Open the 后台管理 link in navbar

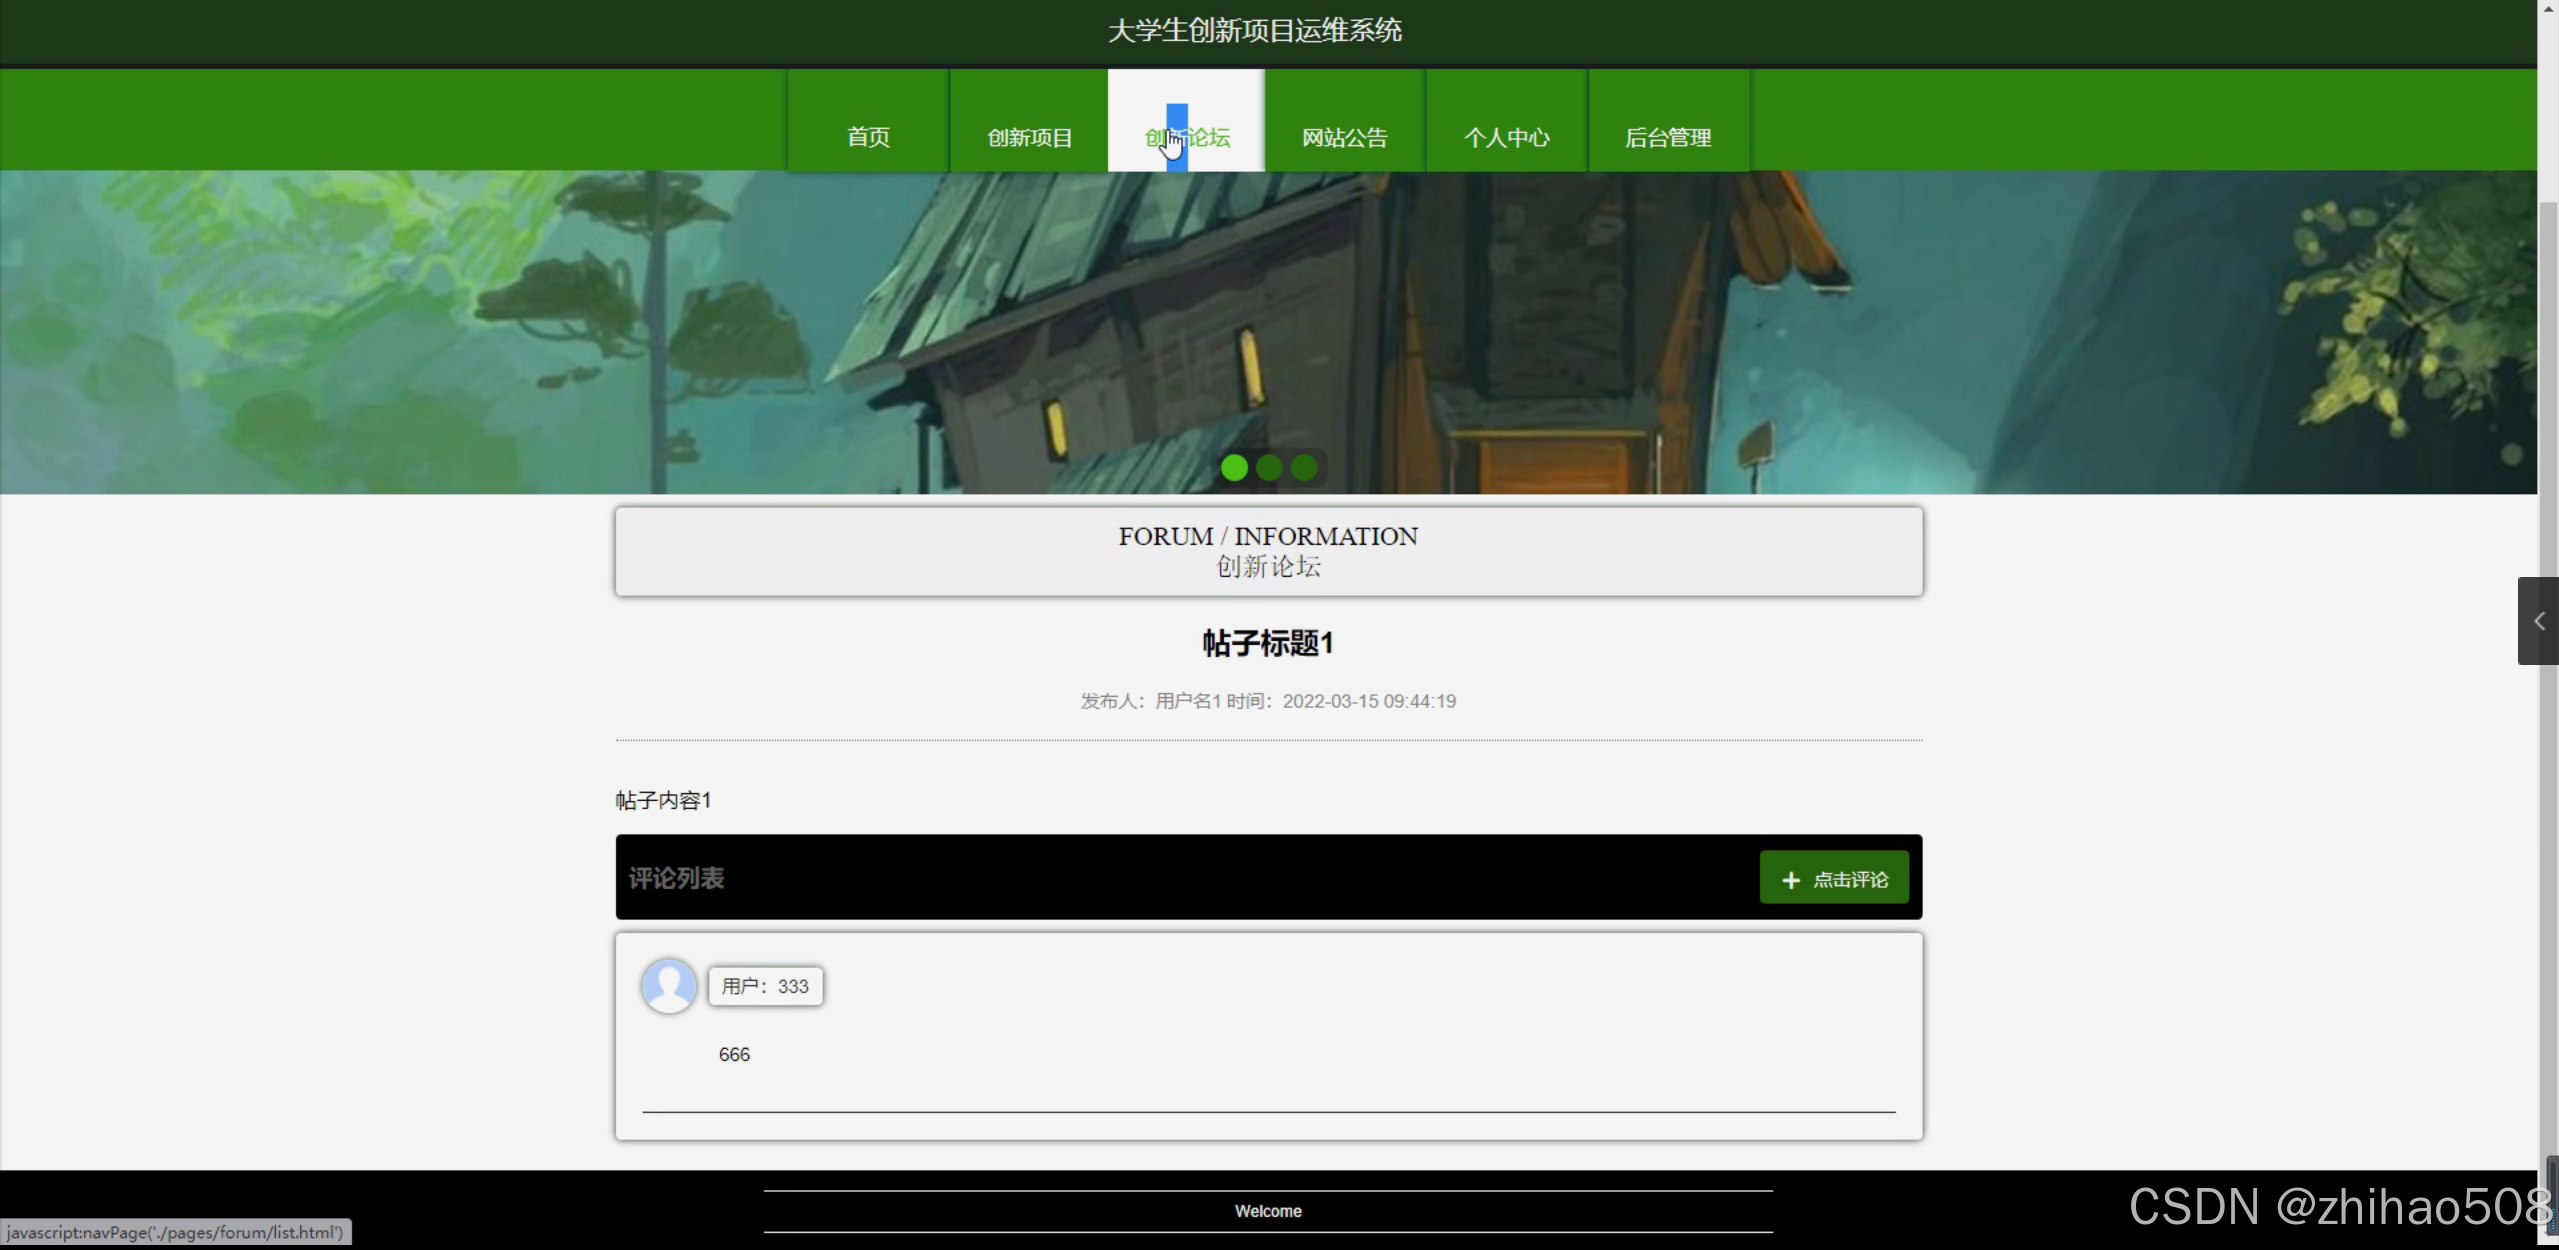(x=1668, y=137)
